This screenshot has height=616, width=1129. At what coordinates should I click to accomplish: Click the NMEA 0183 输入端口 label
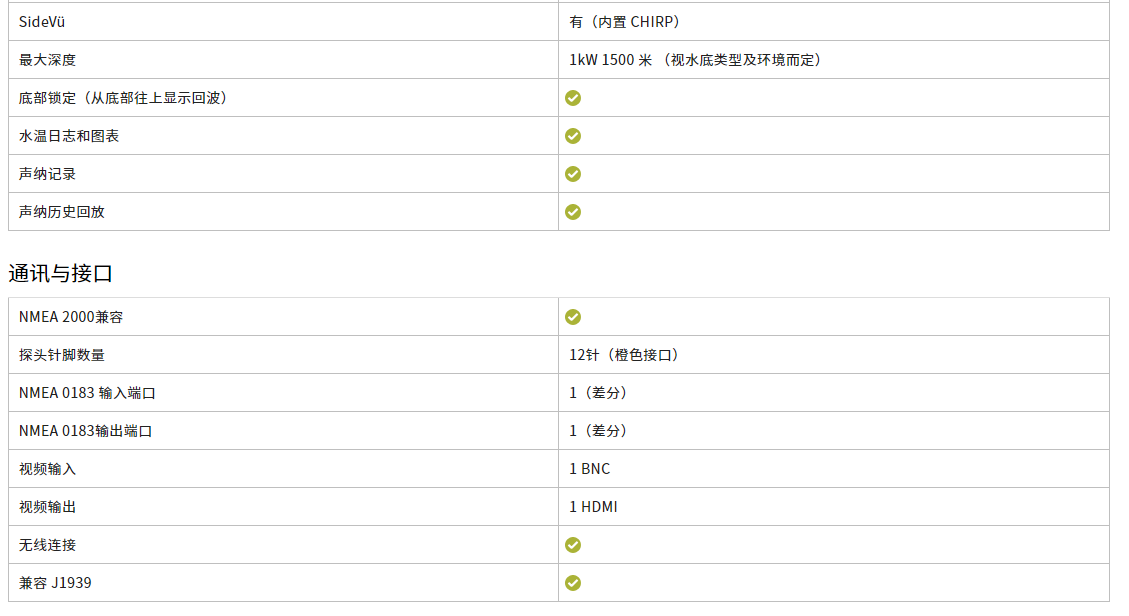[87, 393]
